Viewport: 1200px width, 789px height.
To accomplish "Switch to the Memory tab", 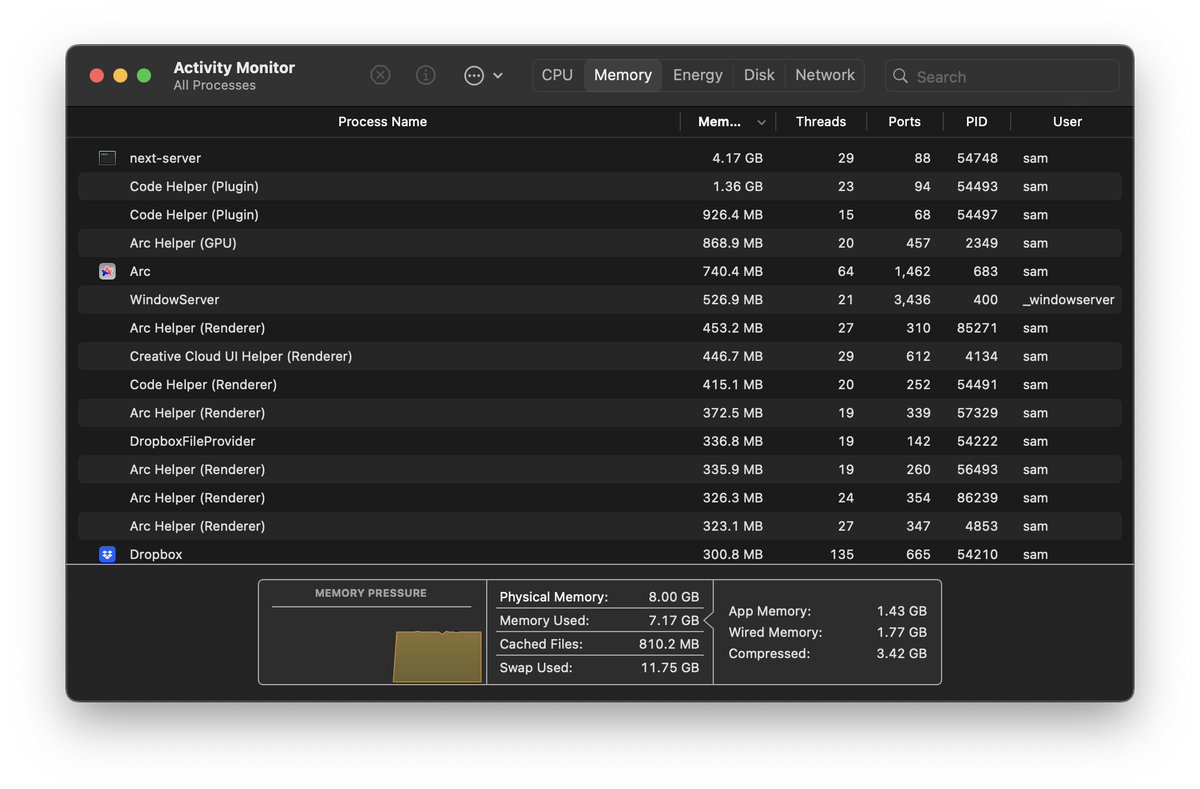I will coord(623,75).
